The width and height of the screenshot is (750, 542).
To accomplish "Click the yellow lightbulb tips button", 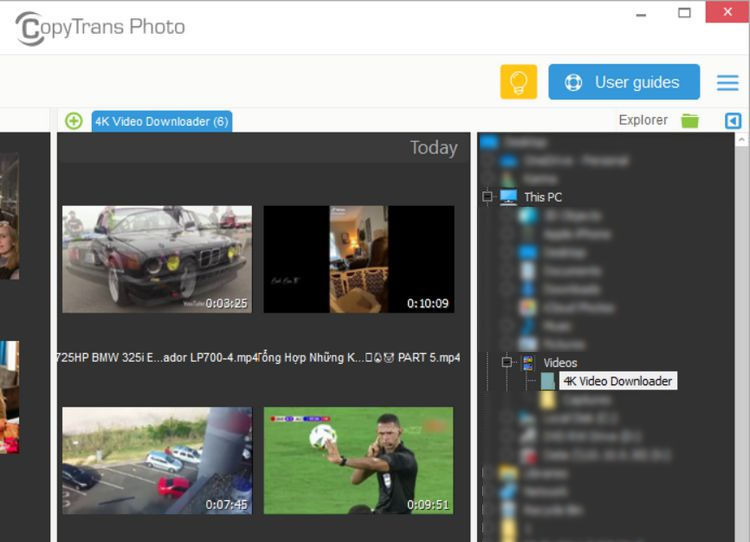I will click(x=518, y=82).
